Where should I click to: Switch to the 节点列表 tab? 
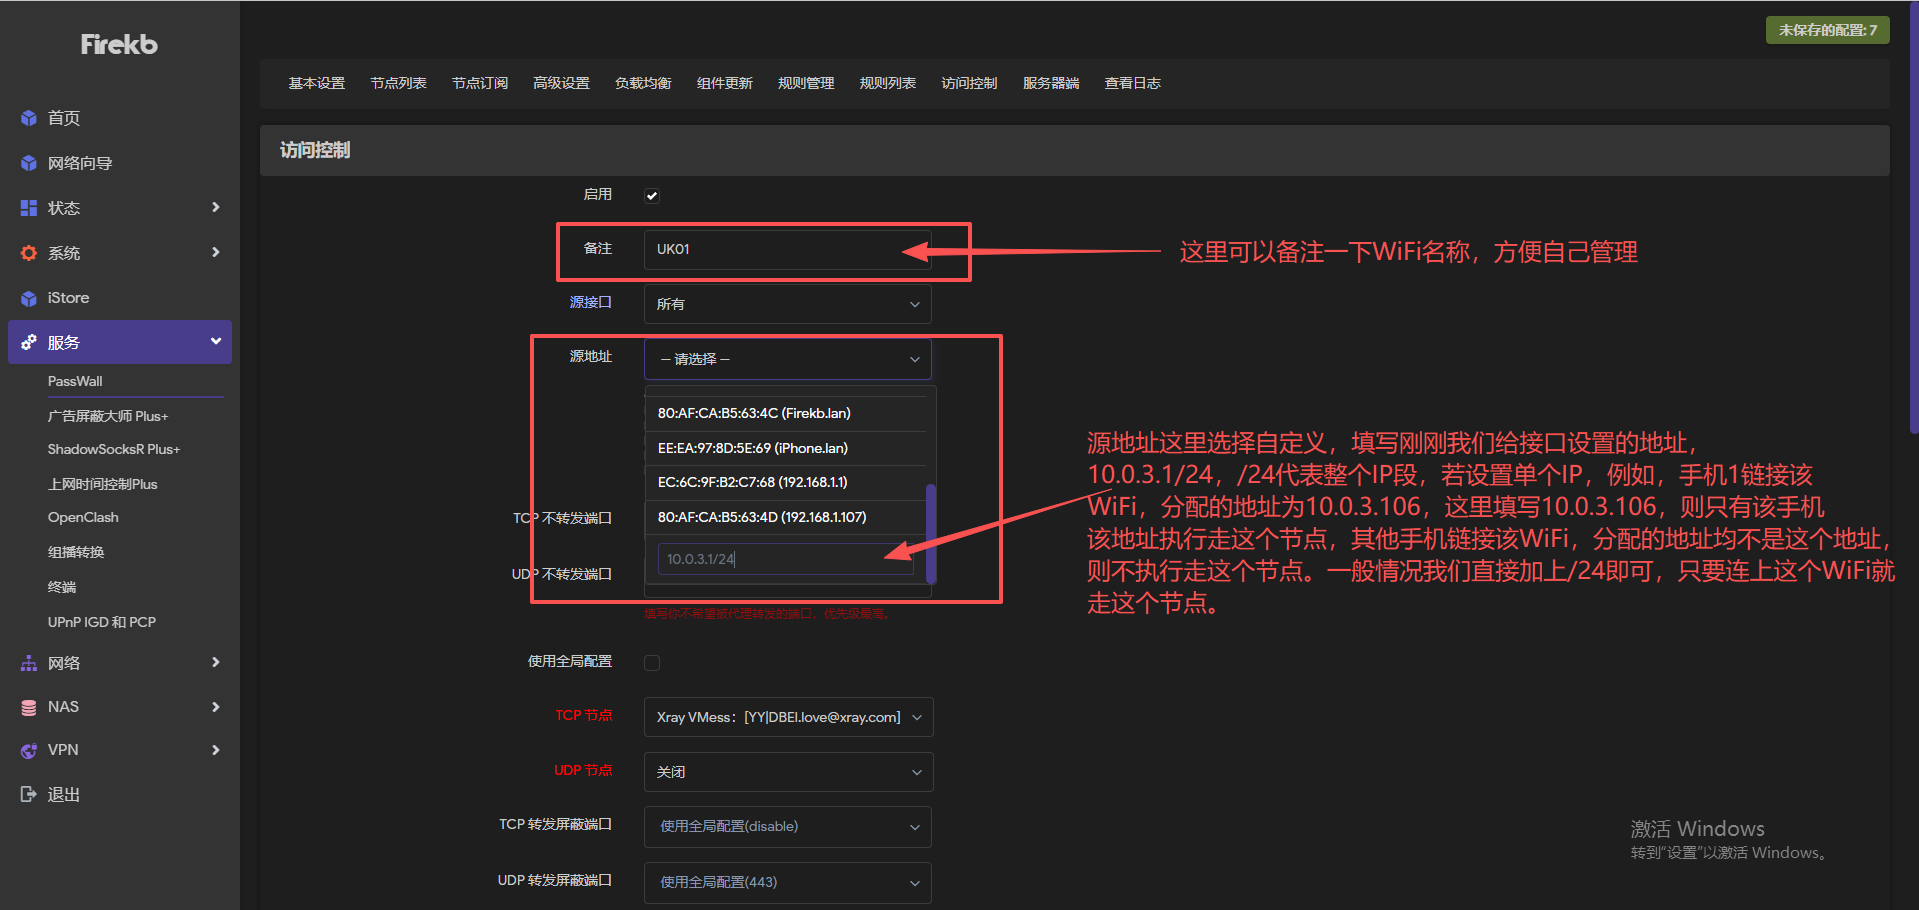[398, 83]
